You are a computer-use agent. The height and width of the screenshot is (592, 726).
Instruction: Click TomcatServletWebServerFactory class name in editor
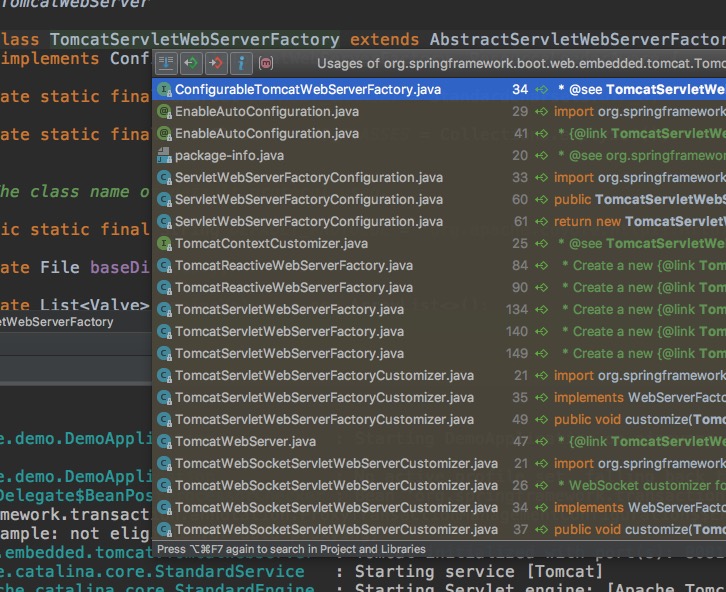point(194,40)
